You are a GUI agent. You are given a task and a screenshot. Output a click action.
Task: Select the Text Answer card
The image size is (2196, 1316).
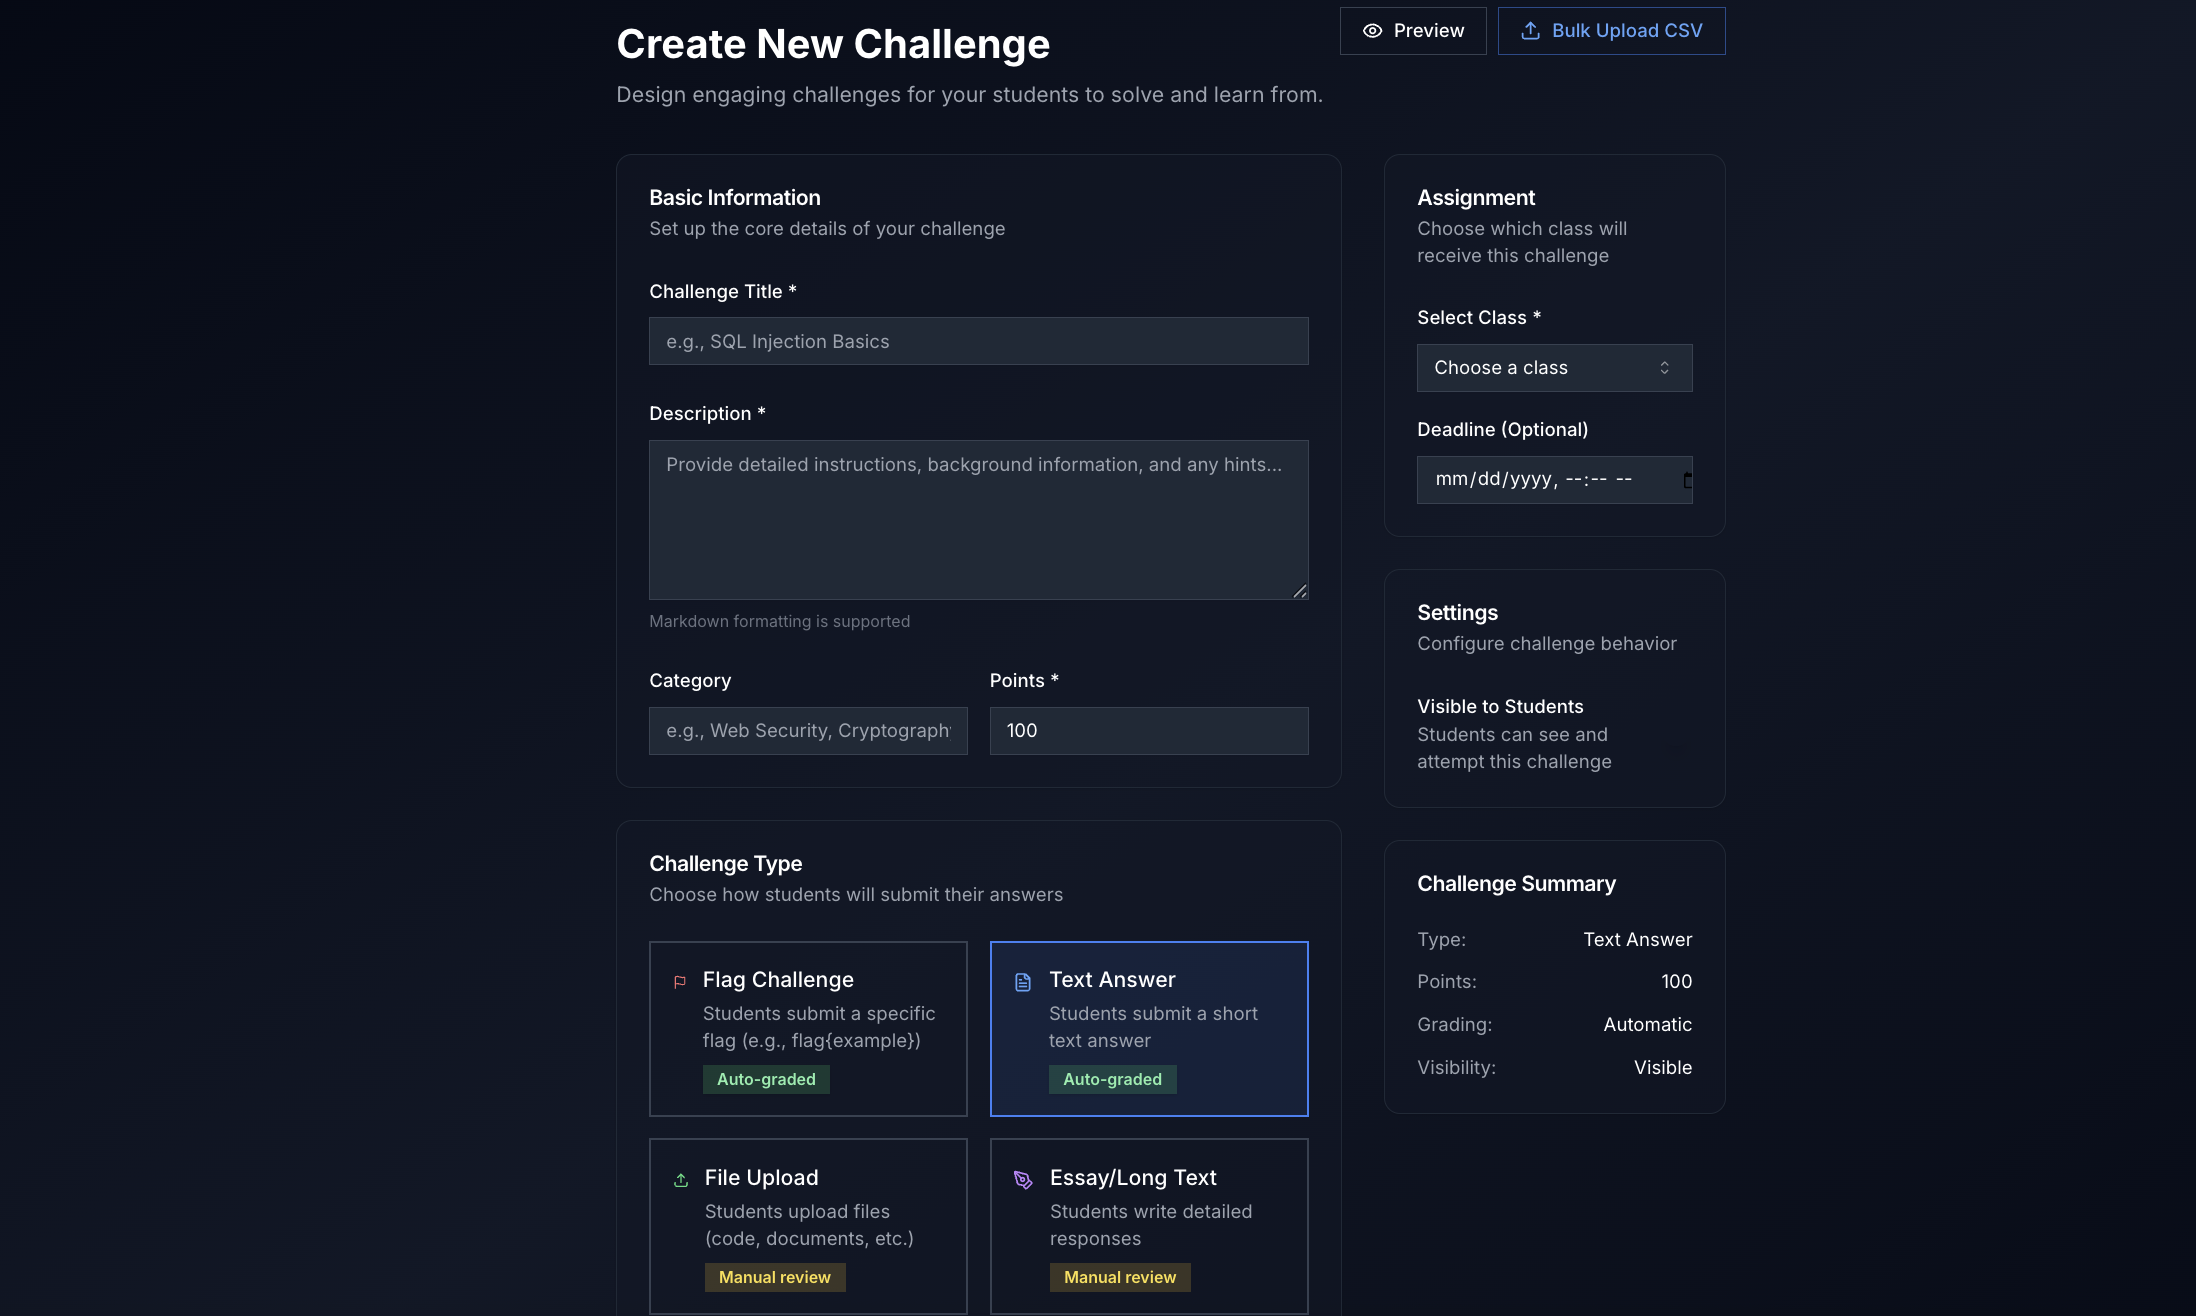(1148, 1028)
